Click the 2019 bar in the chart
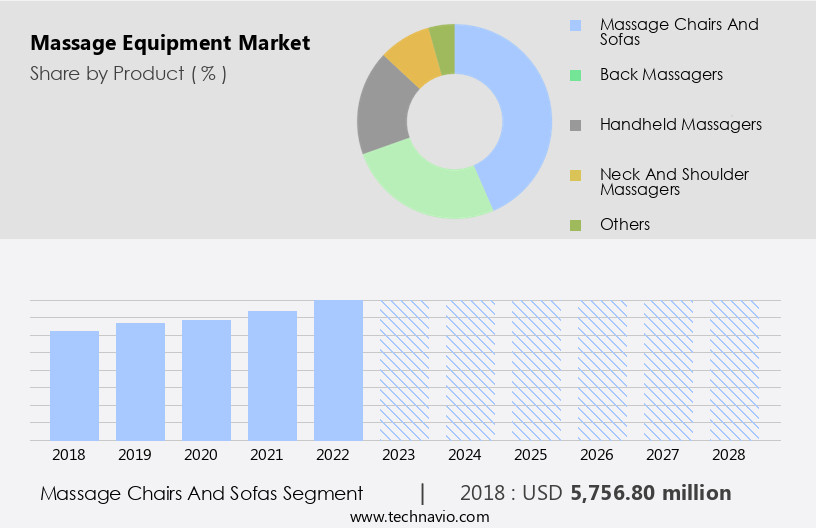The width and height of the screenshot is (816, 528). pos(140,381)
